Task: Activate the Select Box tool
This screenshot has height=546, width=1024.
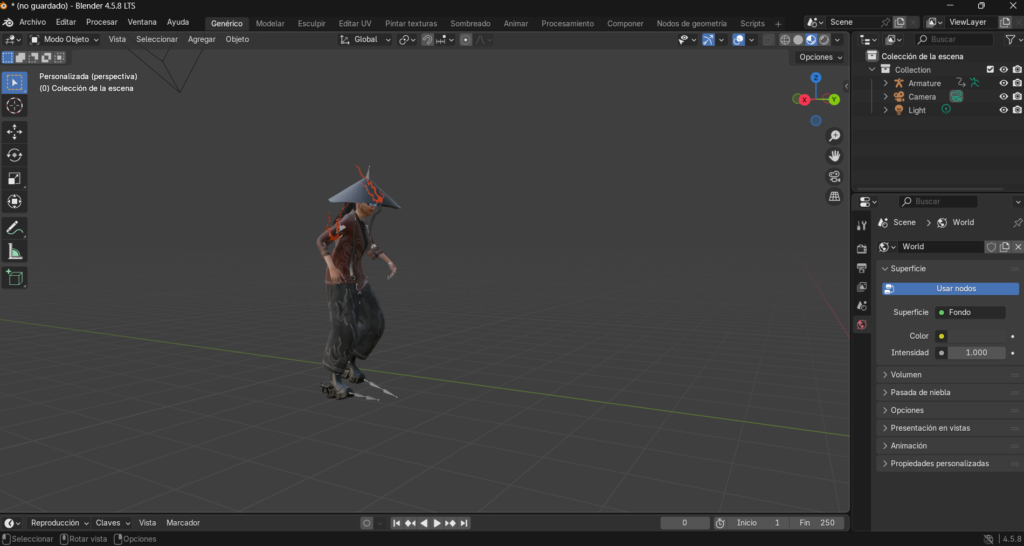Action: coord(14,82)
